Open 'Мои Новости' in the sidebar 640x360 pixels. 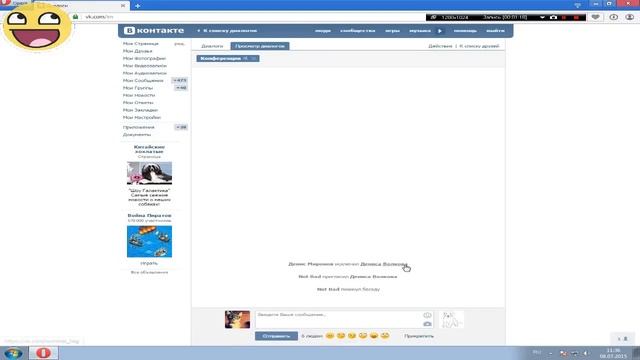coord(139,95)
